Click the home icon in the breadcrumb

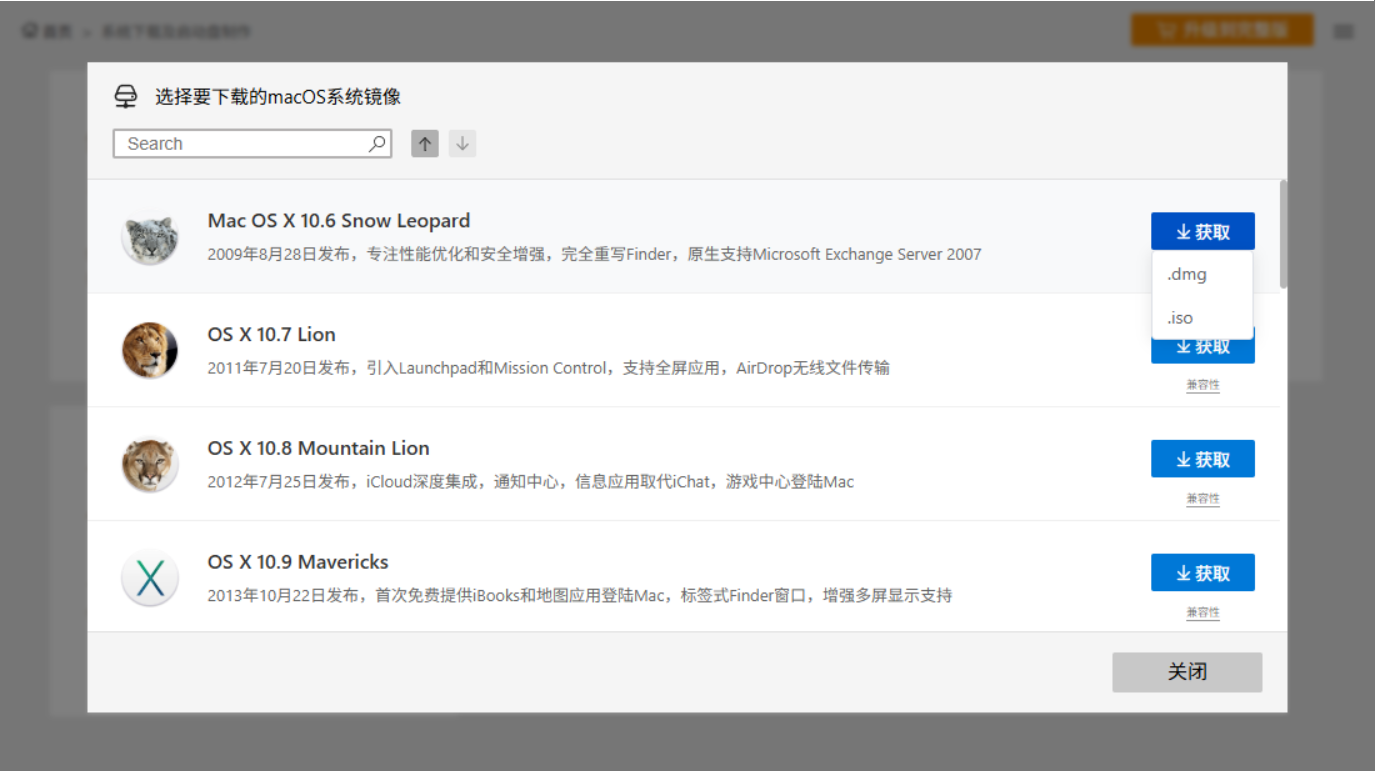pos(28,30)
